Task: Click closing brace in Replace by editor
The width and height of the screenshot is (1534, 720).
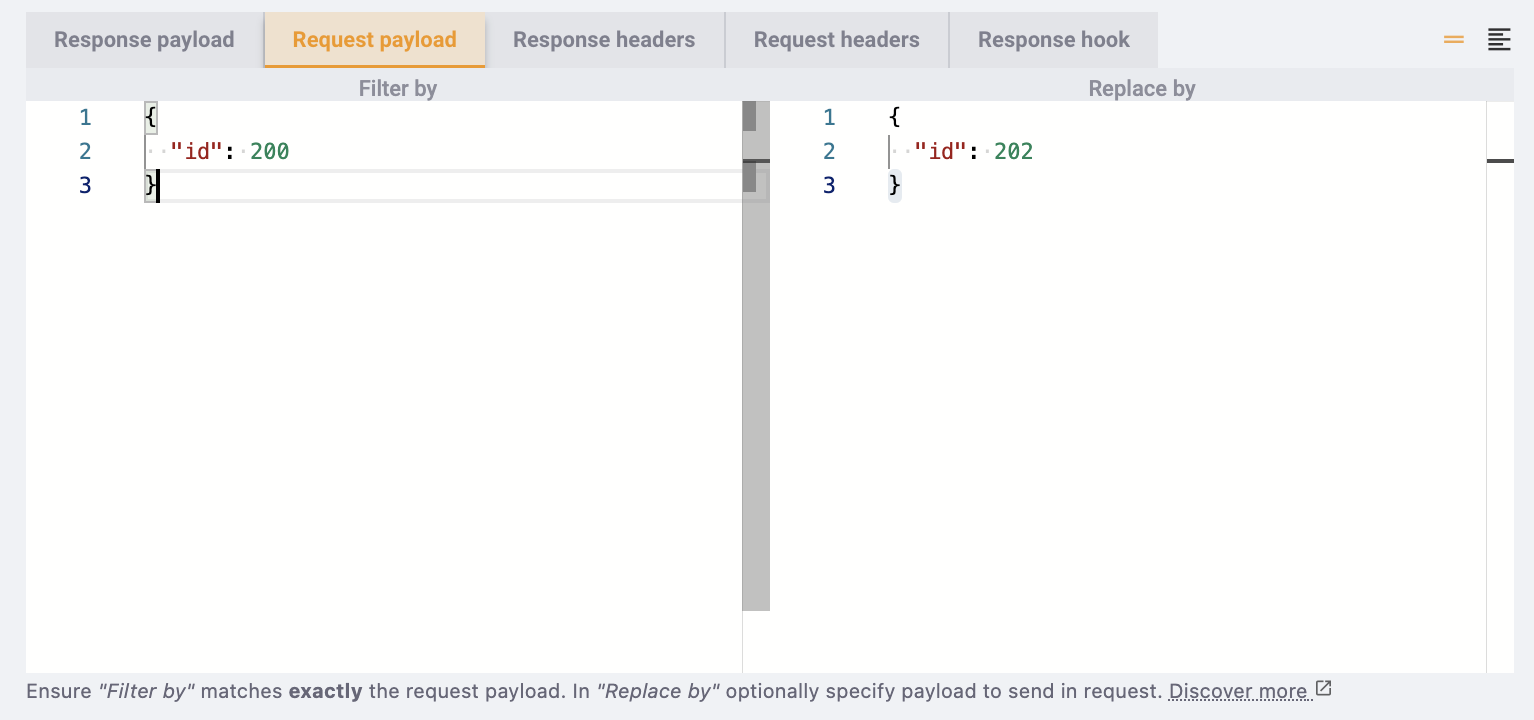Action: click(895, 186)
